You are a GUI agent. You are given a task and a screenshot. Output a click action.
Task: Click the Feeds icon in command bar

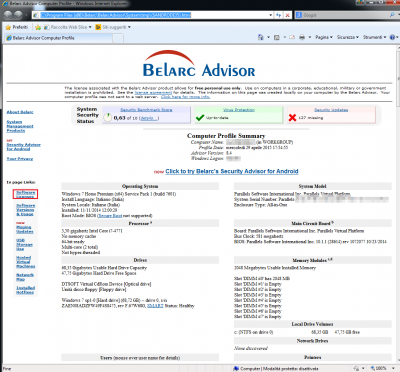(x=277, y=37)
